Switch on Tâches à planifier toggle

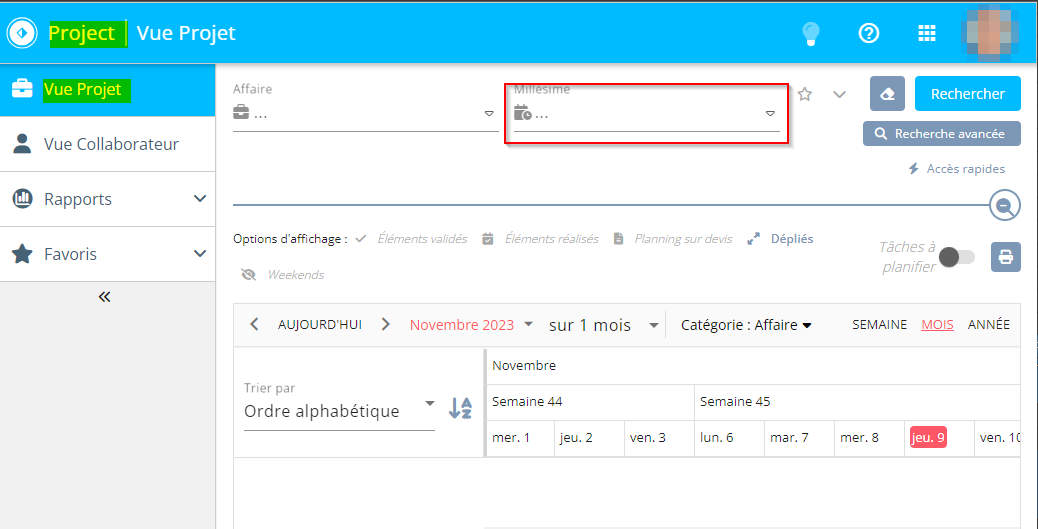pyautogui.click(x=958, y=257)
